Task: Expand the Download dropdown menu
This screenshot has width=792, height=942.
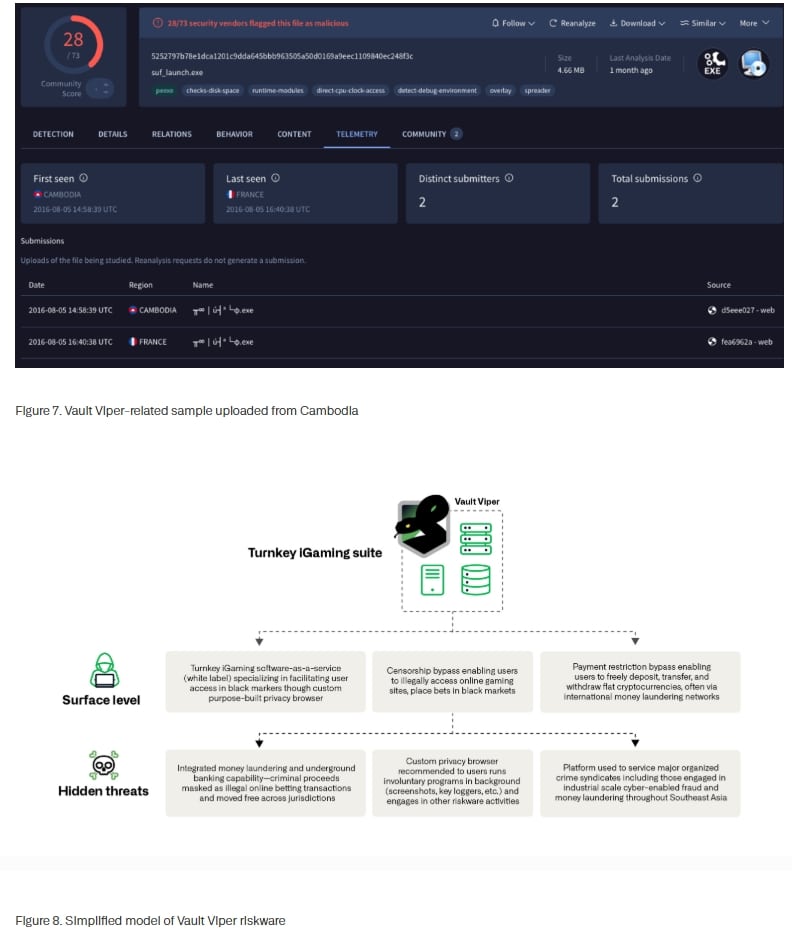Action: tap(637, 23)
